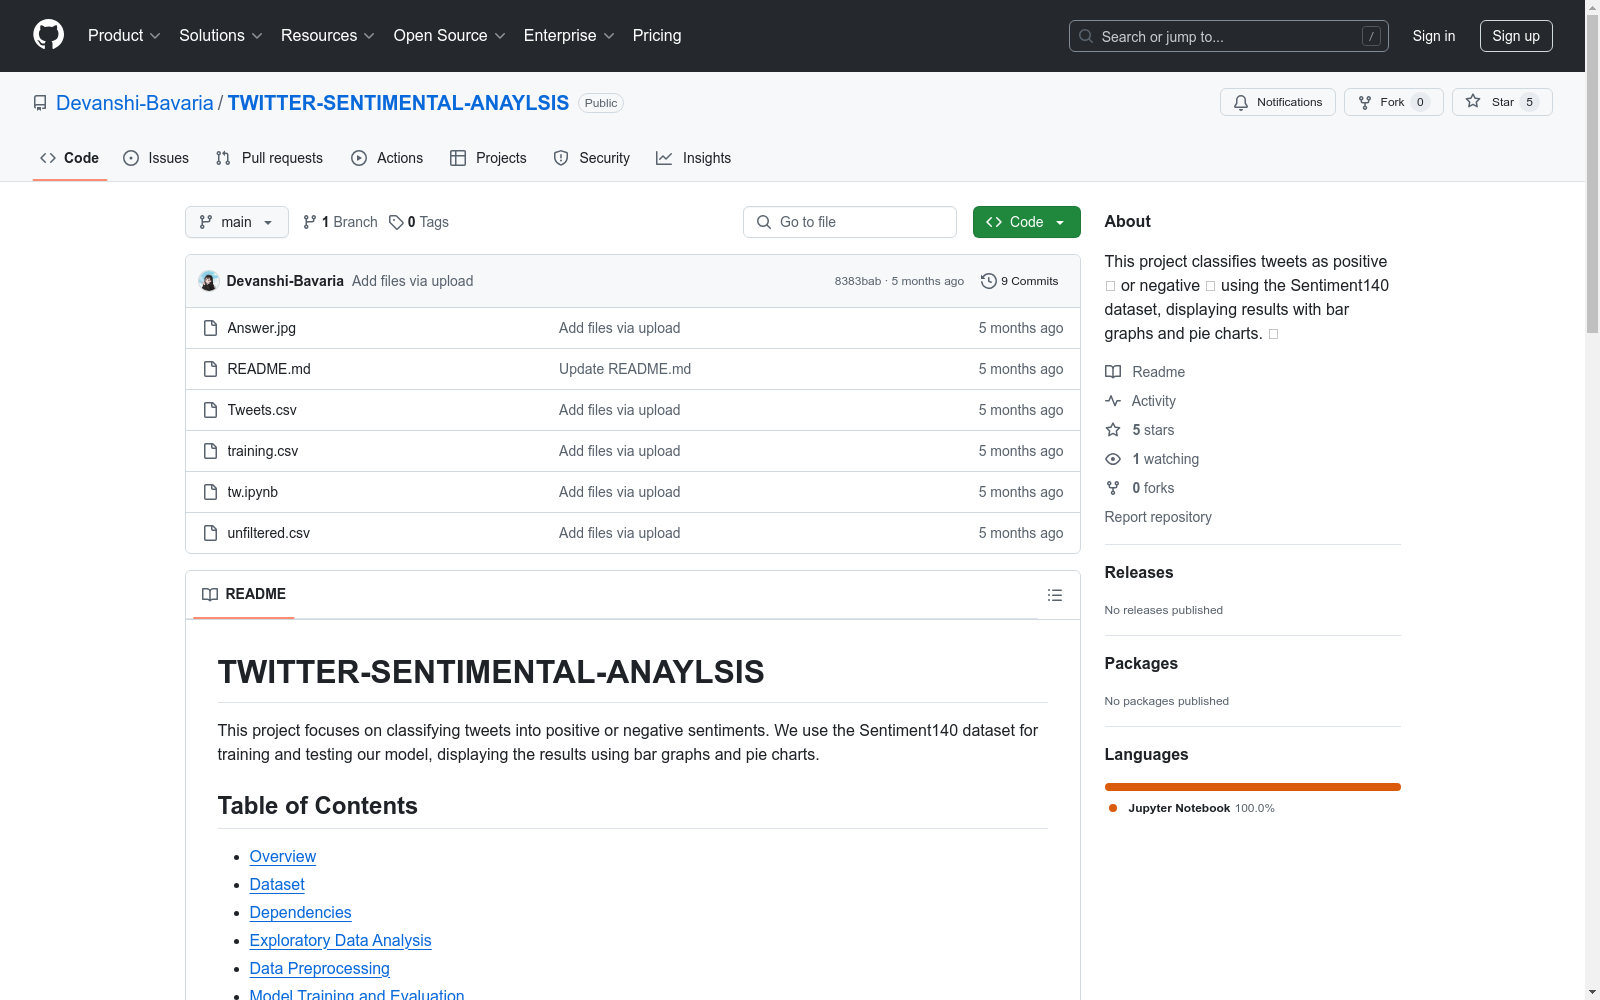Click the GitHub logo icon

[x=48, y=35]
